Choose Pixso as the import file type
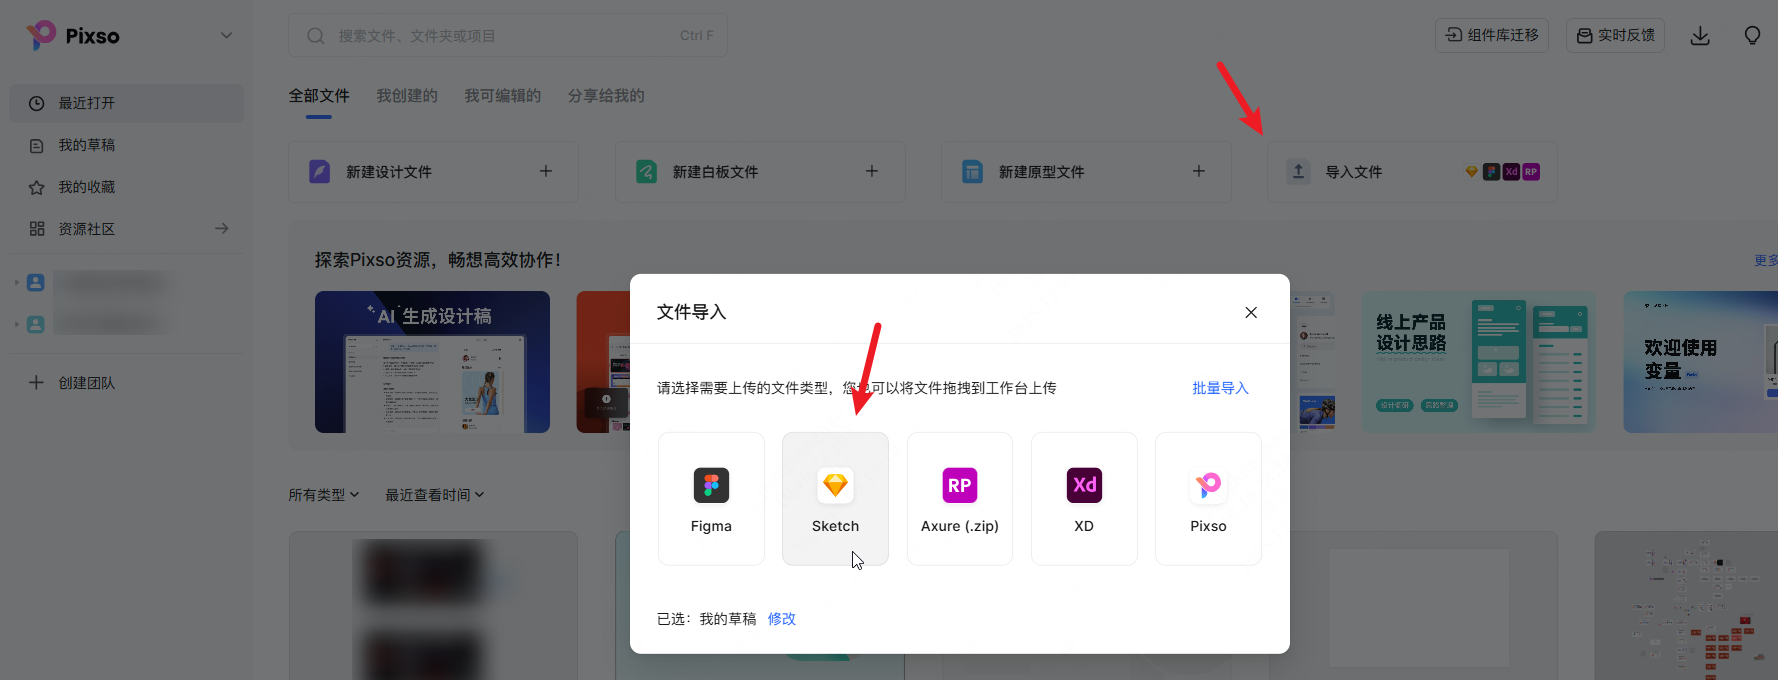 tap(1208, 499)
